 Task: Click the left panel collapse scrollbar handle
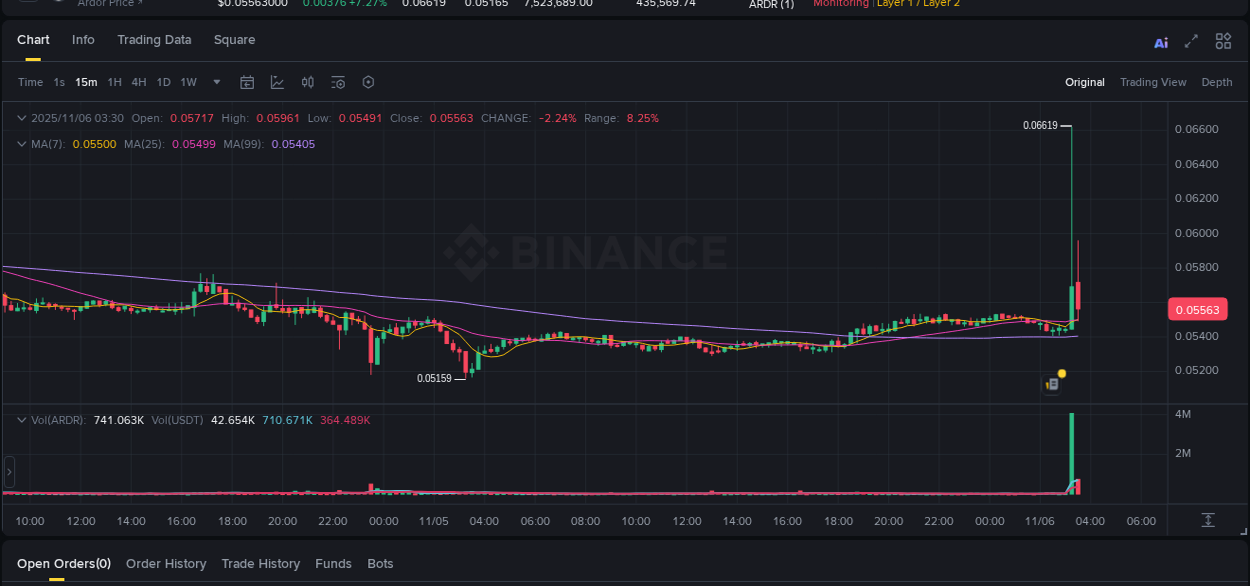point(9,471)
